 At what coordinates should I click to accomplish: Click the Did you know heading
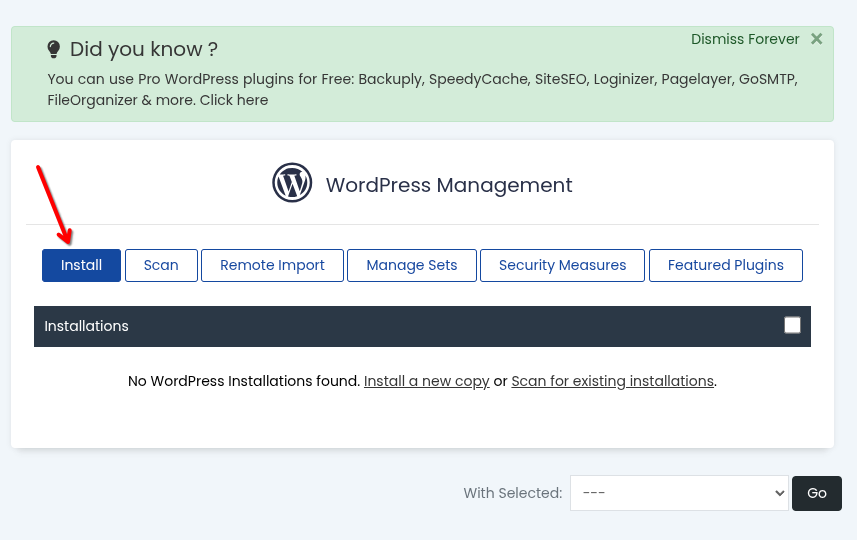pos(144,49)
